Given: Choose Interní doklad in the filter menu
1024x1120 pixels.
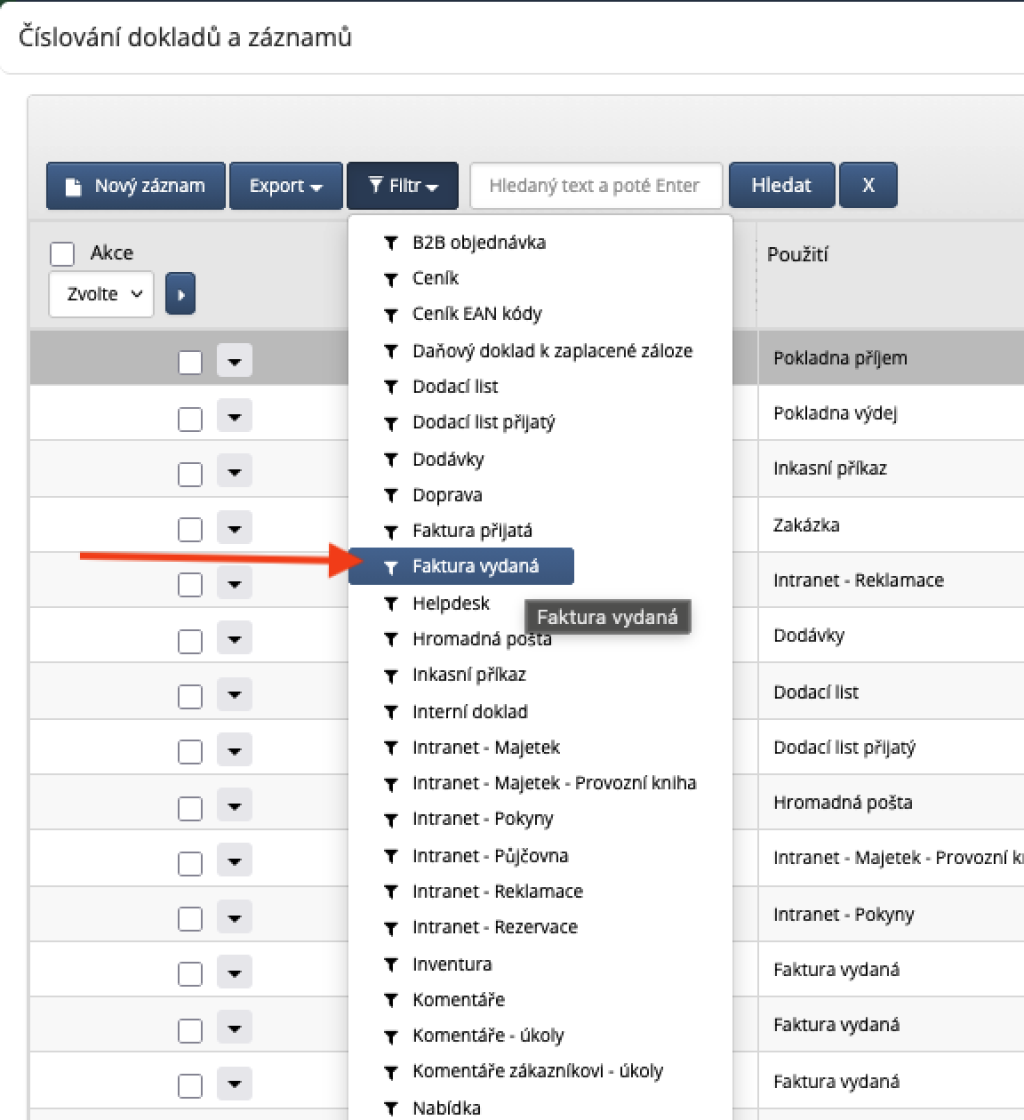Looking at the screenshot, I should [470, 712].
